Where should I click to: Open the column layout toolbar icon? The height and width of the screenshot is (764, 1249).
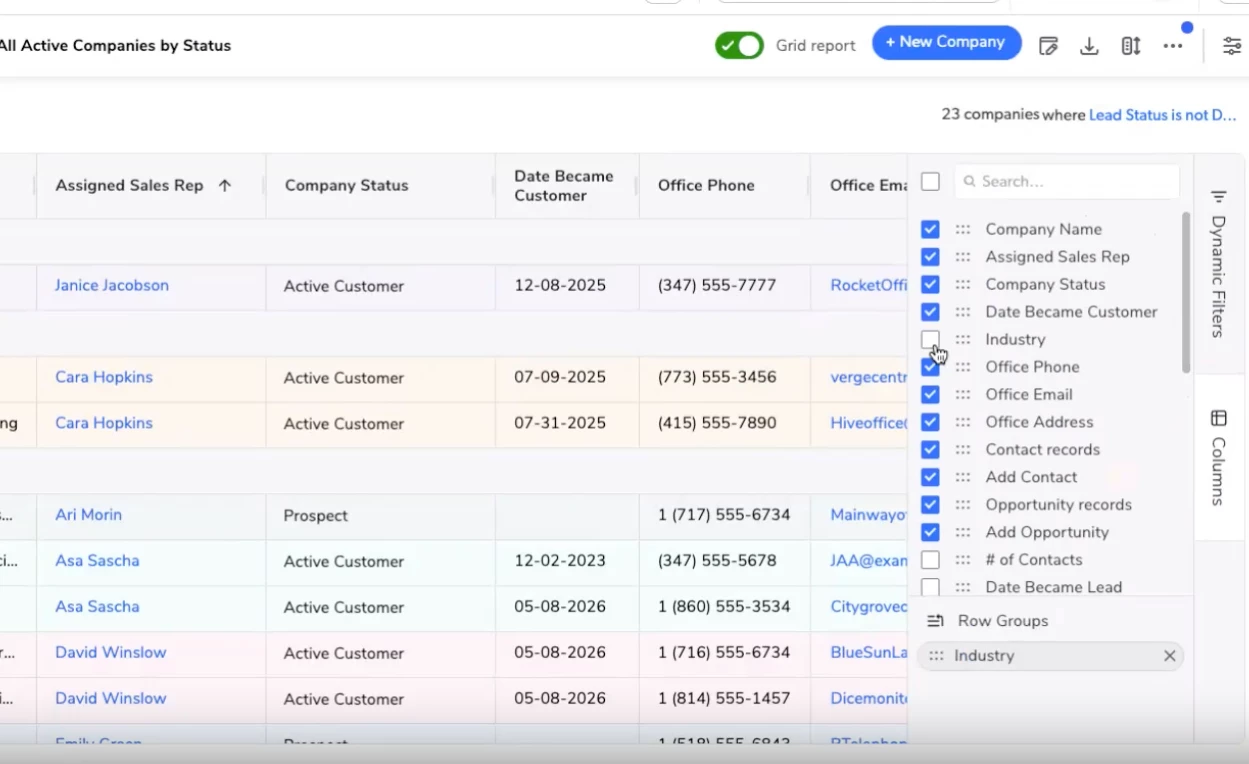pyautogui.click(x=1131, y=46)
